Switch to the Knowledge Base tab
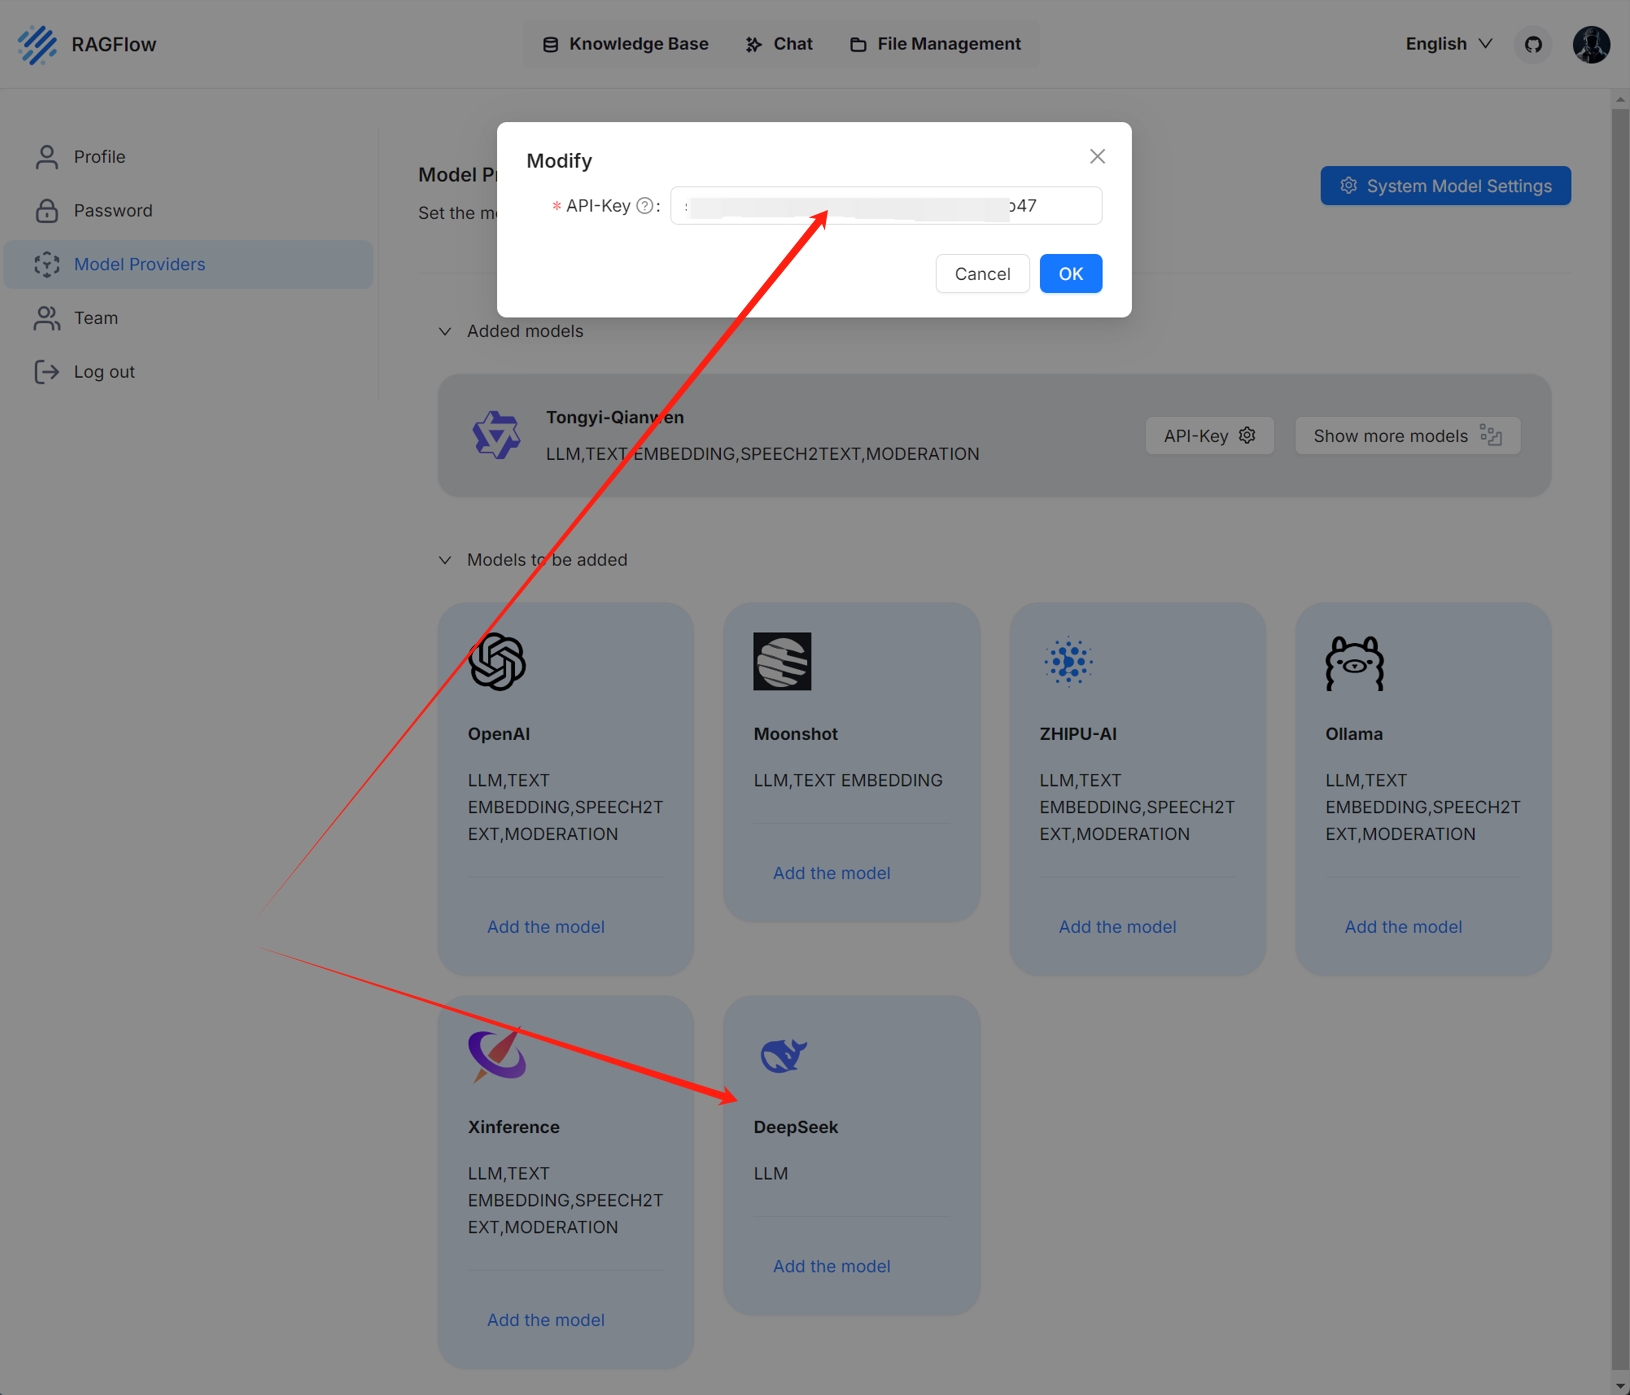 click(626, 44)
